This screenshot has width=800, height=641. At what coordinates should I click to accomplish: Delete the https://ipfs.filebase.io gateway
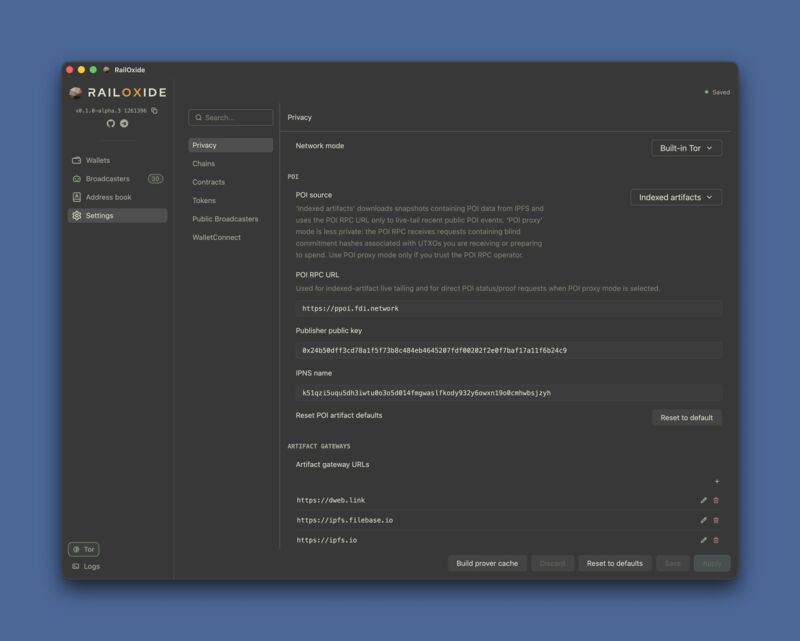716,520
